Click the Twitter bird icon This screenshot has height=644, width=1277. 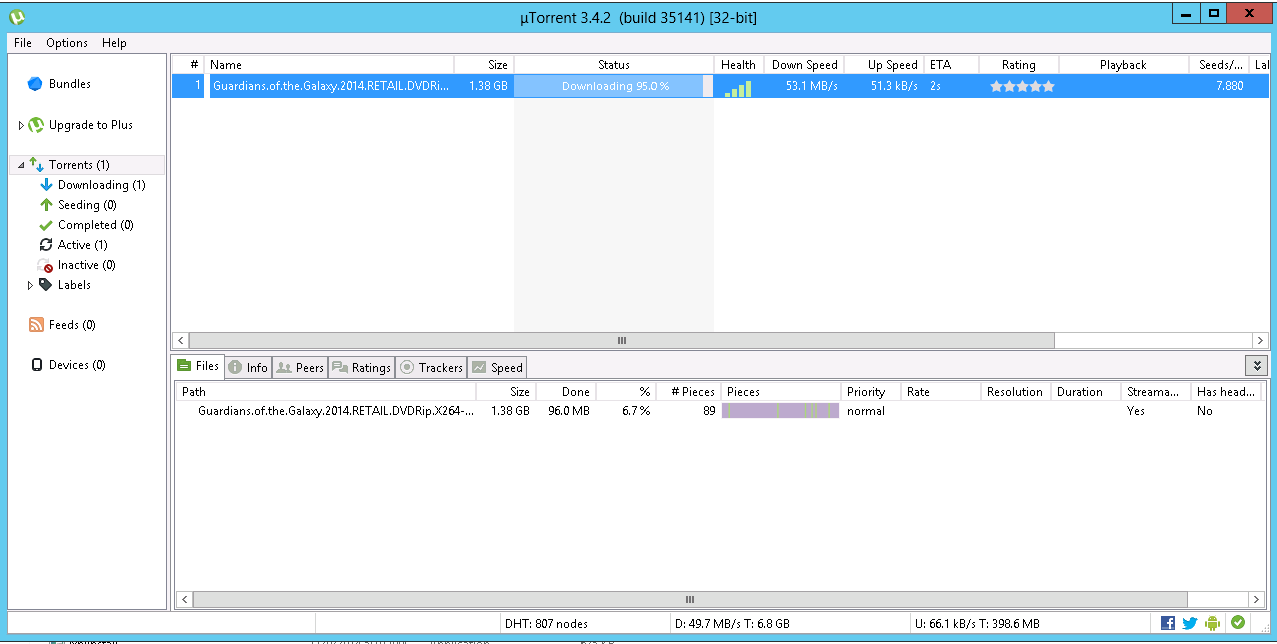[1190, 623]
